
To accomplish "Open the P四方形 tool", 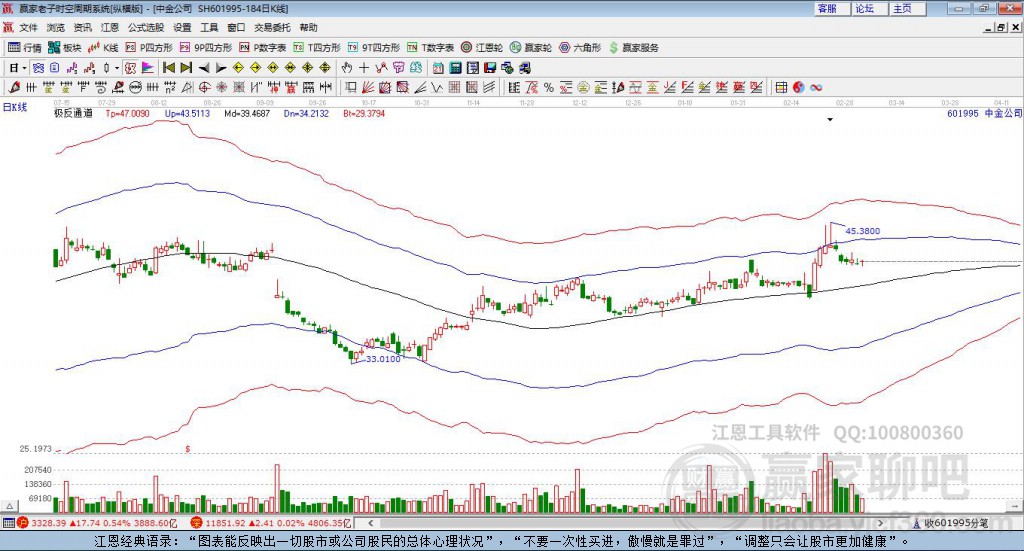I will click(149, 48).
